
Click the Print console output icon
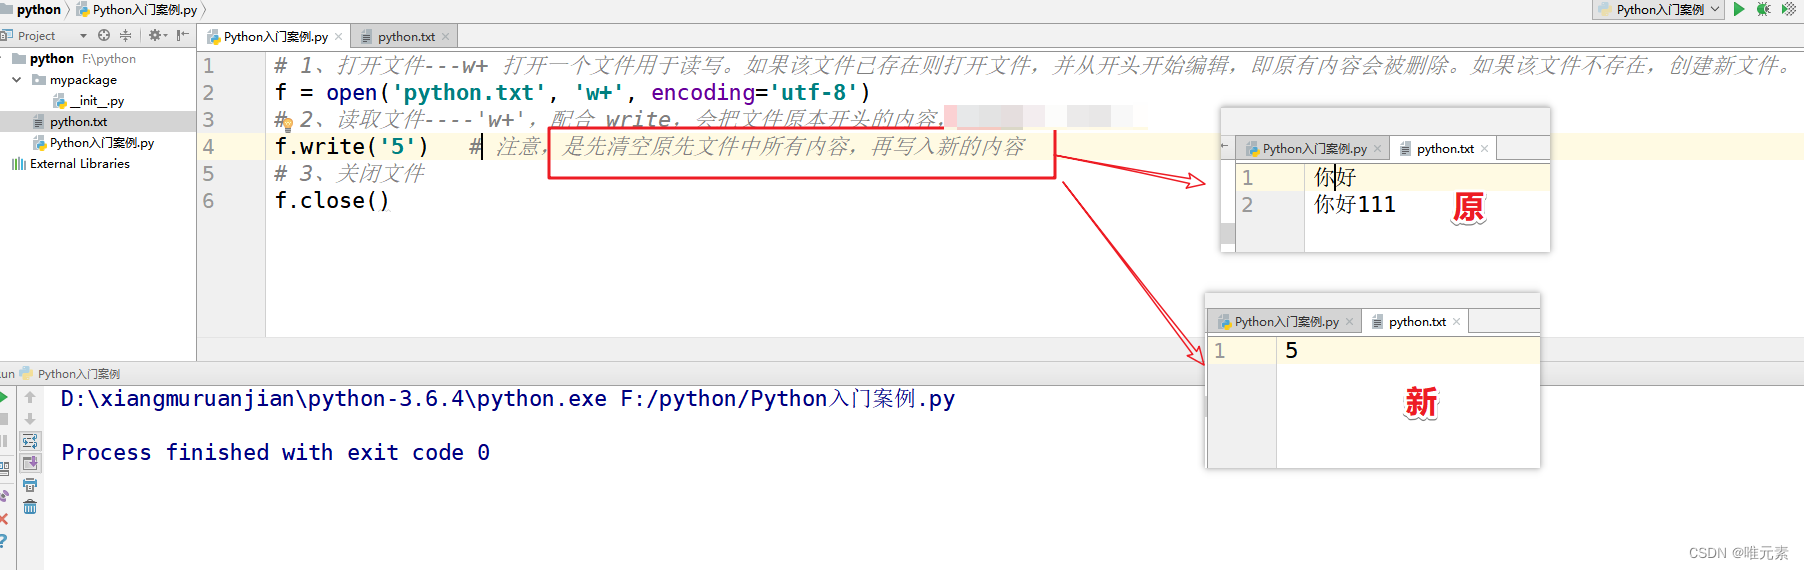click(x=30, y=485)
